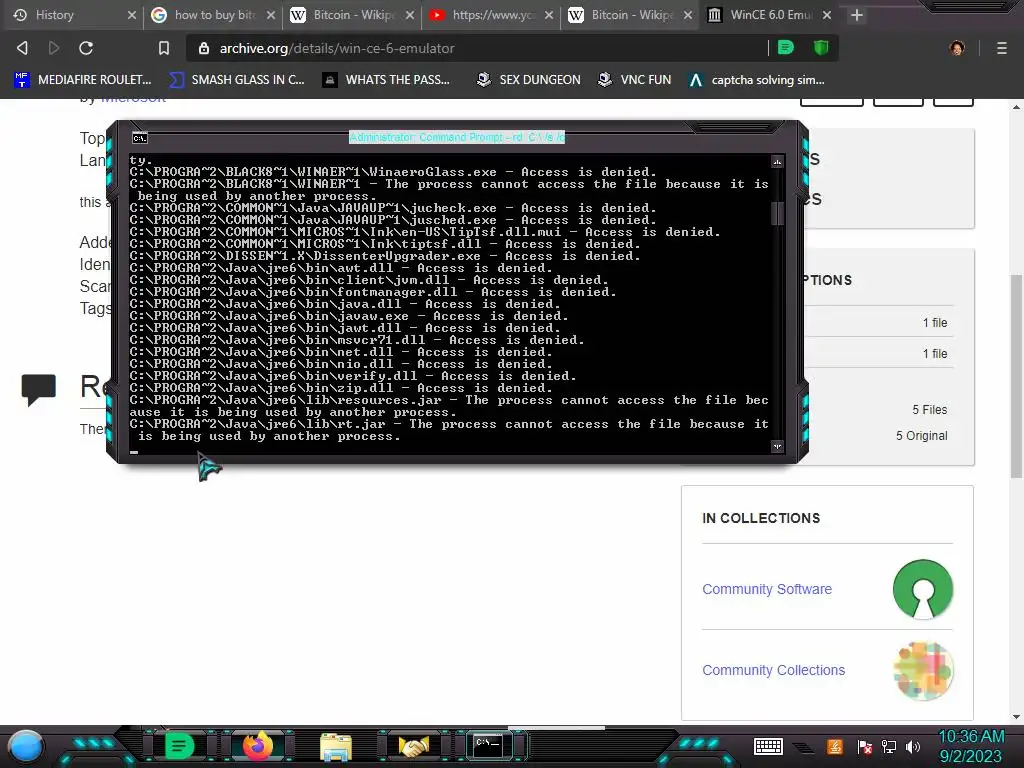
Task: Open Community Software collection link
Action: [x=767, y=589]
